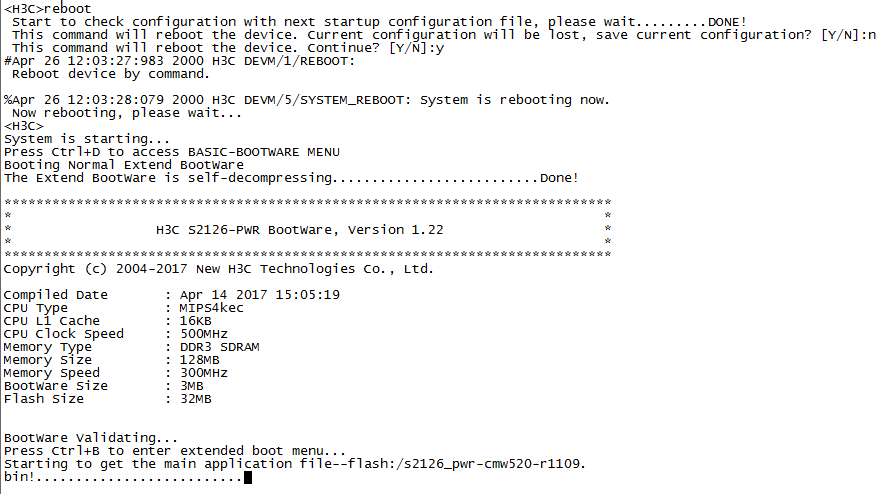893x494 pixels.
Task: Click the "DEVM/5/SYSTEM_REBOOT" log entry
Action: [327, 99]
